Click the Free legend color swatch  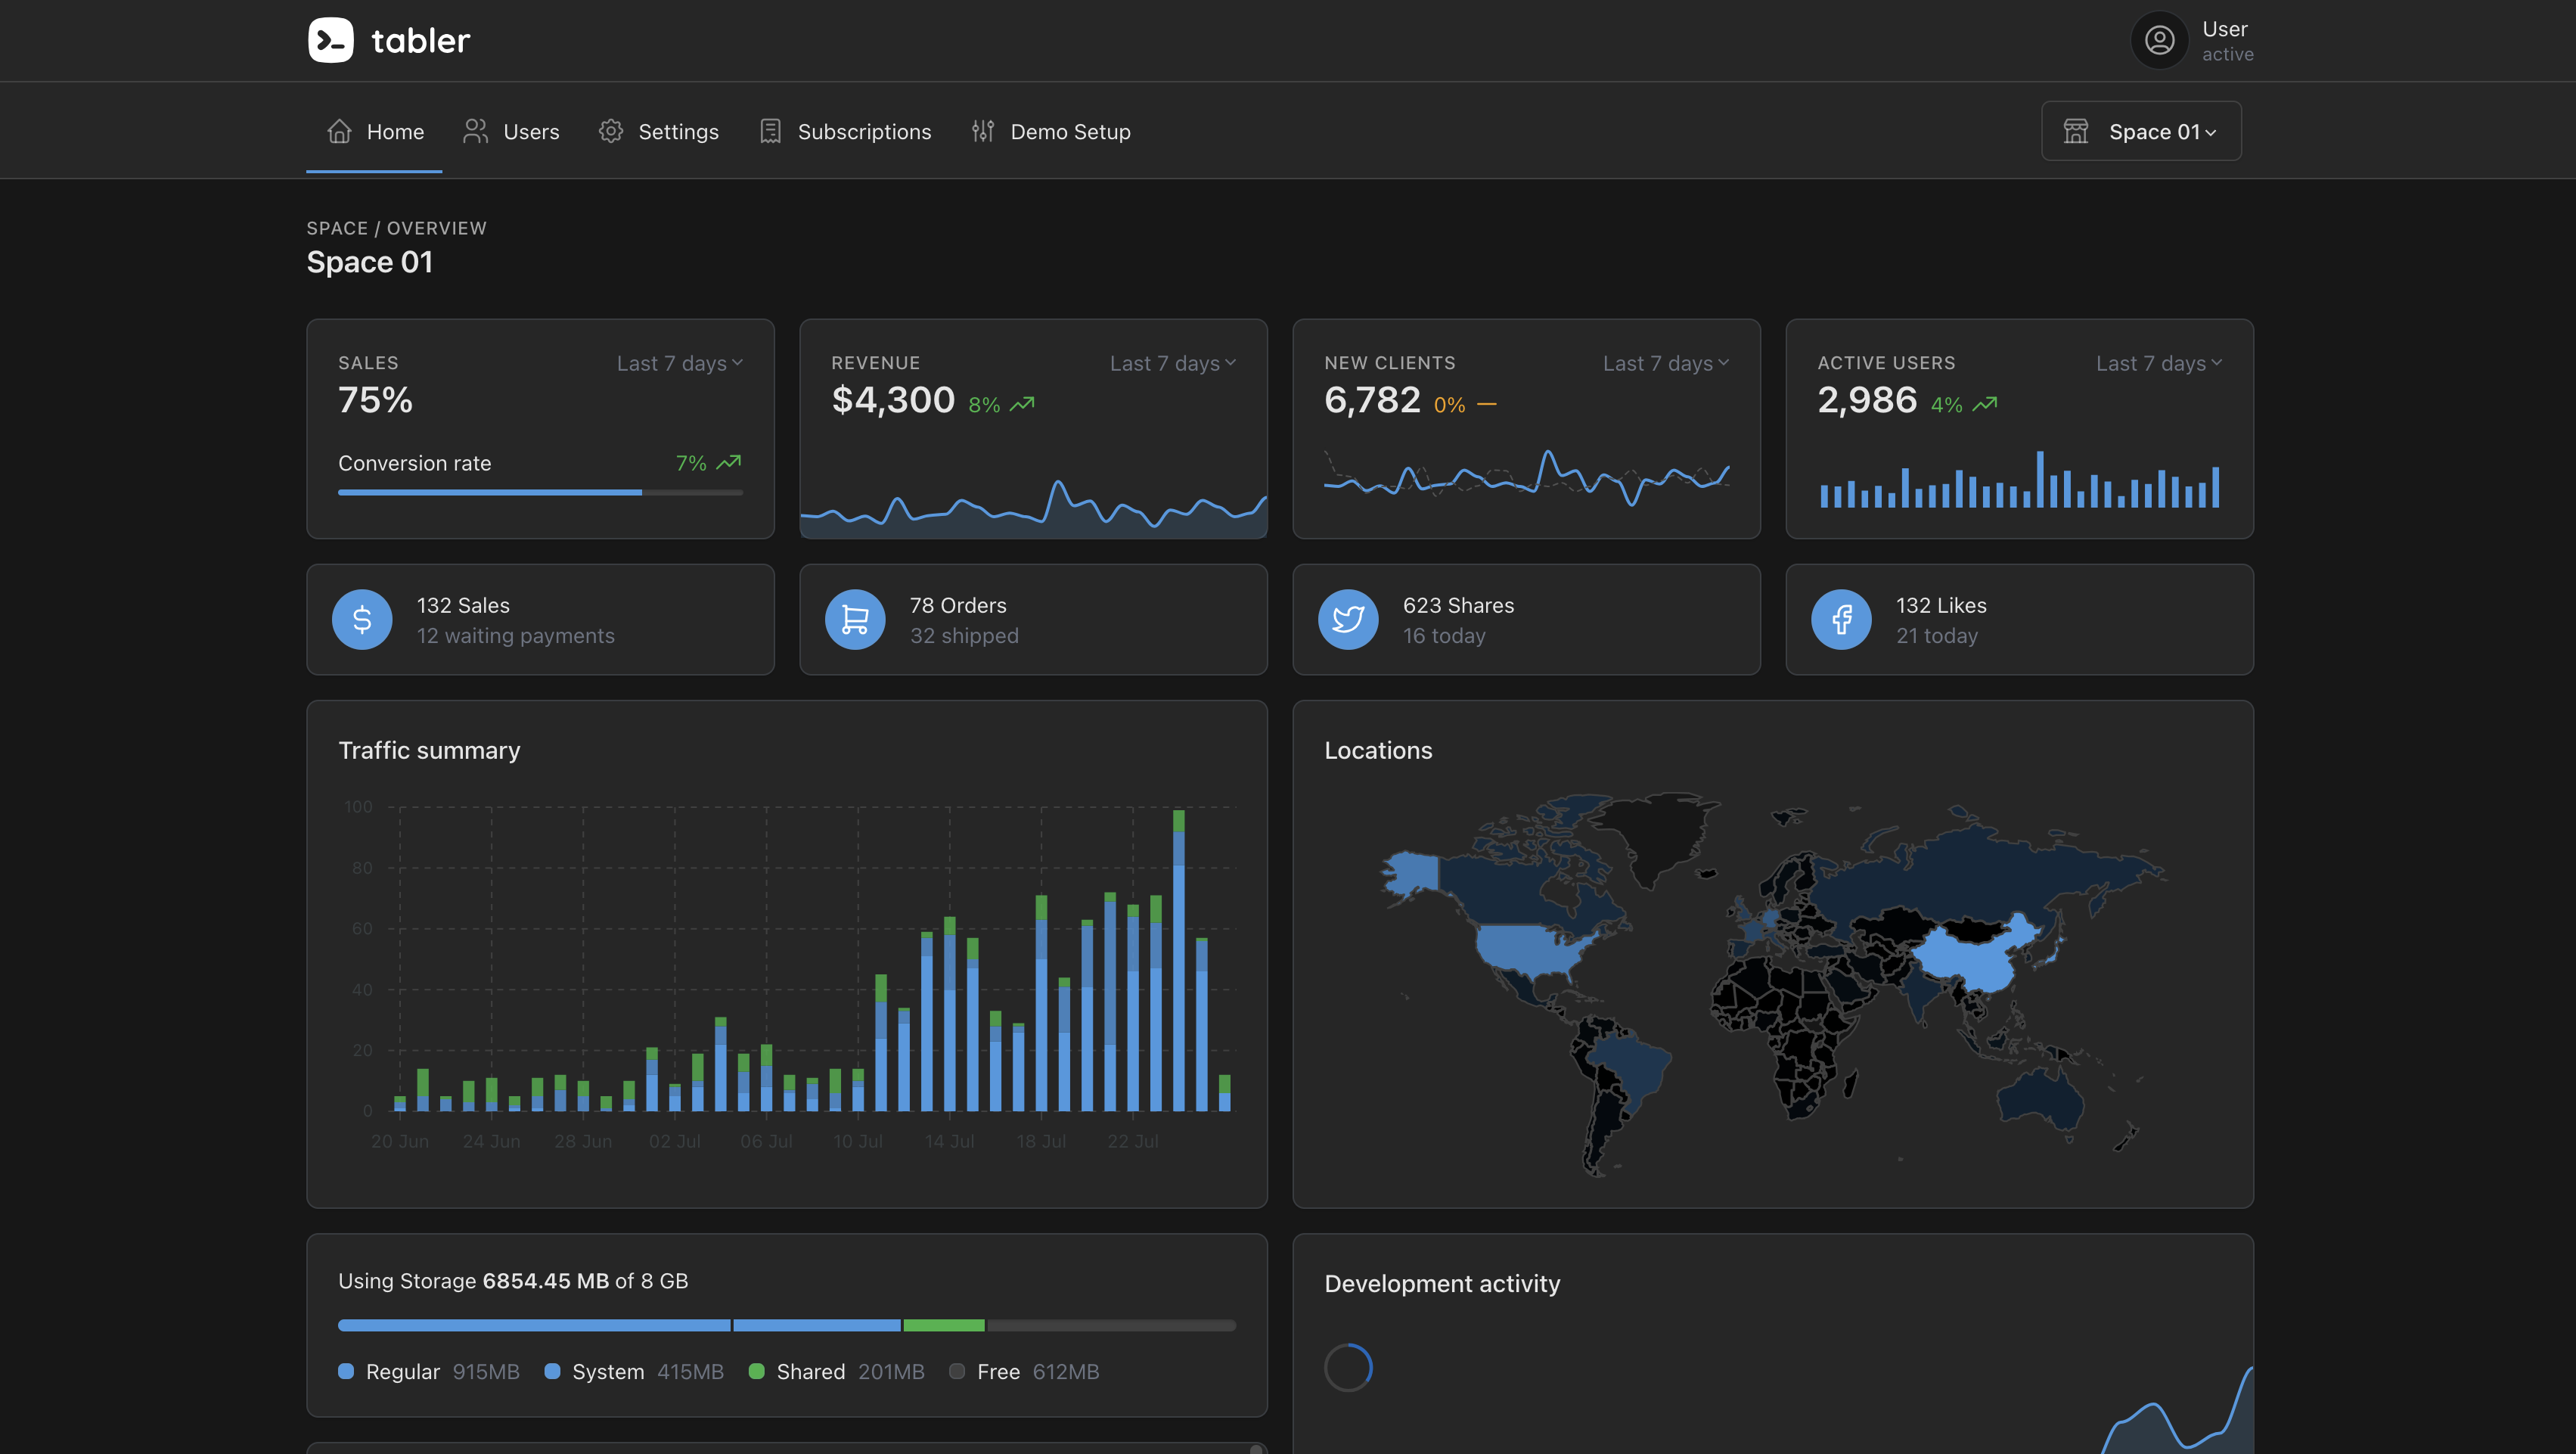(957, 1371)
